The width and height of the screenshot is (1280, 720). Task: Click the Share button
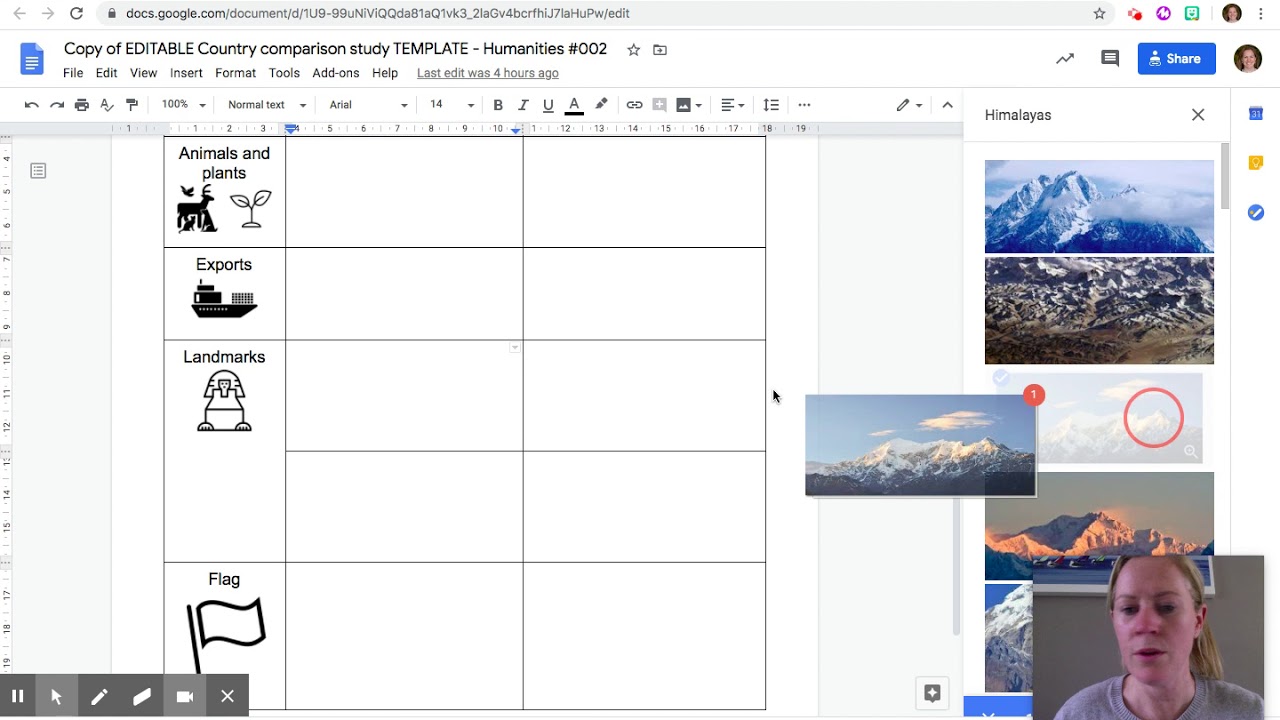[x=1176, y=58]
